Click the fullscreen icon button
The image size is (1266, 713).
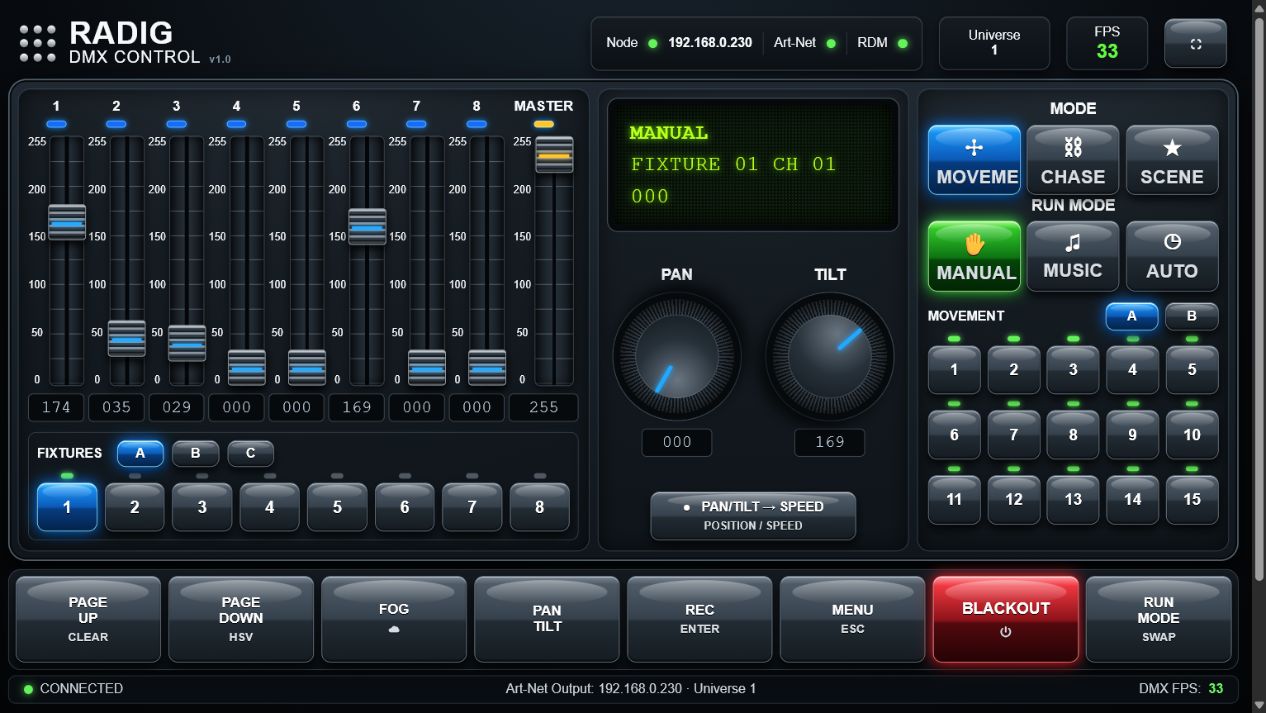coord(1195,44)
